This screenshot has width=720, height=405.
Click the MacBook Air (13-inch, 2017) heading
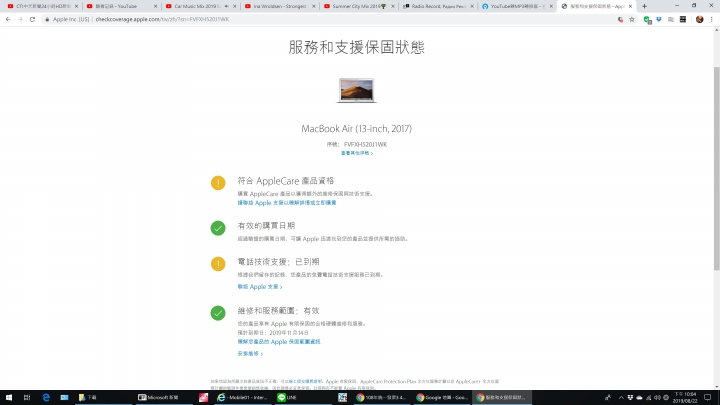tap(356, 129)
